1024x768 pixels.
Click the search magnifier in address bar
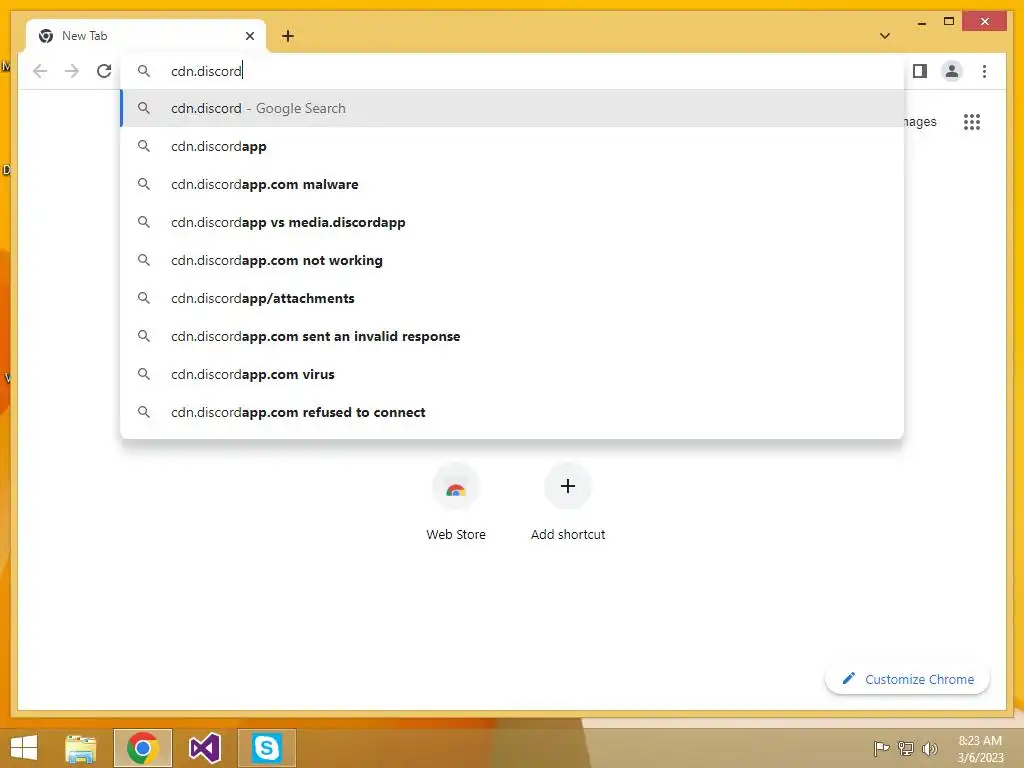click(x=144, y=71)
